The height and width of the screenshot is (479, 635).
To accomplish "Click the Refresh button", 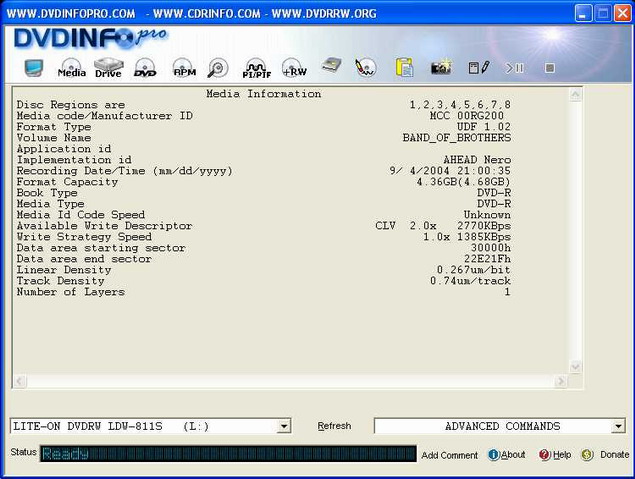I will [334, 426].
